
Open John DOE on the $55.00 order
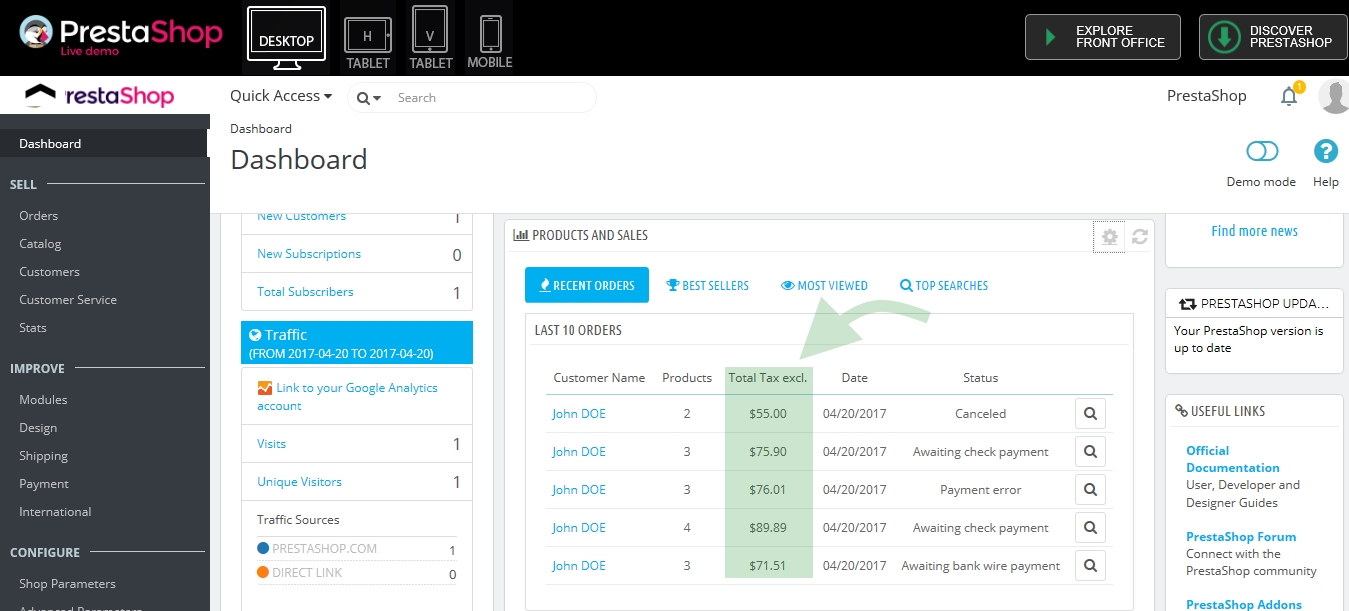pos(579,413)
